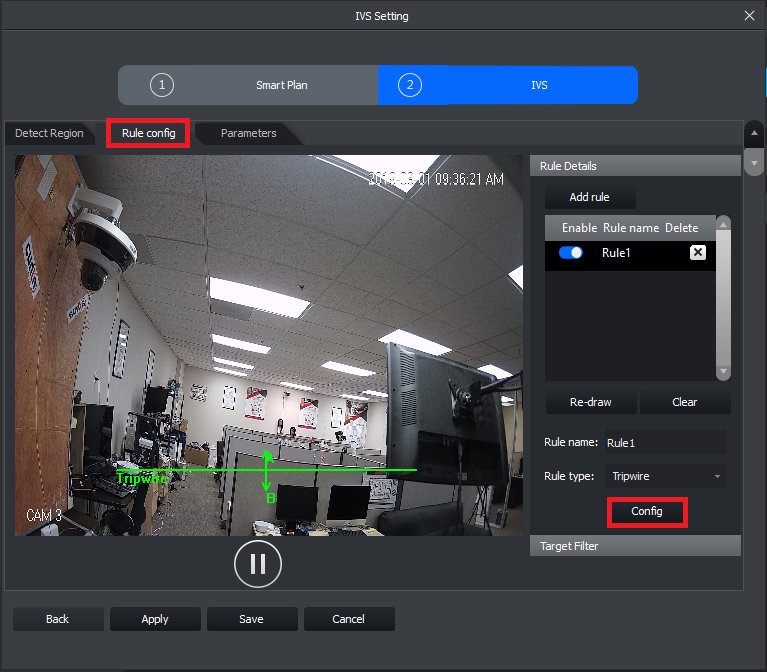
Task: Click the main panel scroll down arrow
Action: (x=754, y=163)
